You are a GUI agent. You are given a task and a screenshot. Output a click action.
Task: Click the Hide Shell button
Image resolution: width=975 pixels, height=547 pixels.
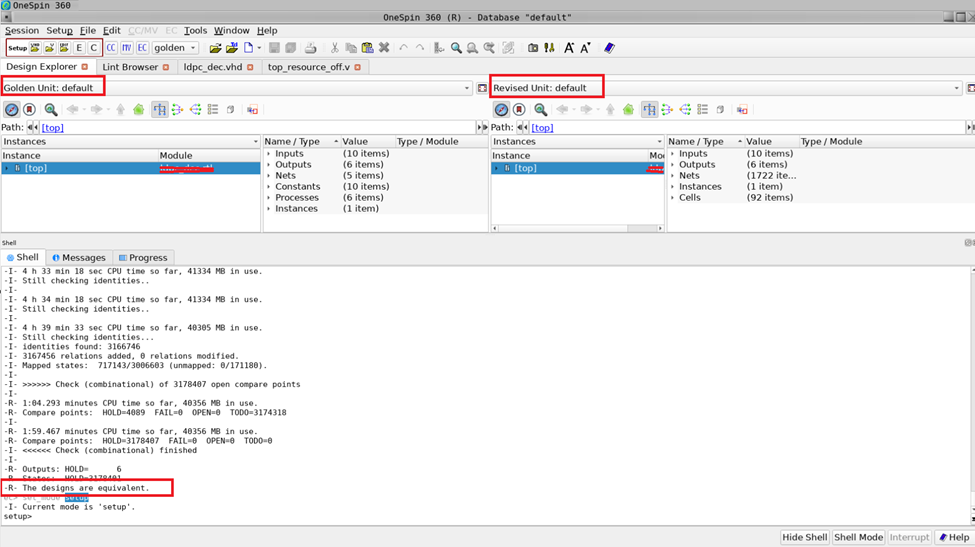point(804,537)
